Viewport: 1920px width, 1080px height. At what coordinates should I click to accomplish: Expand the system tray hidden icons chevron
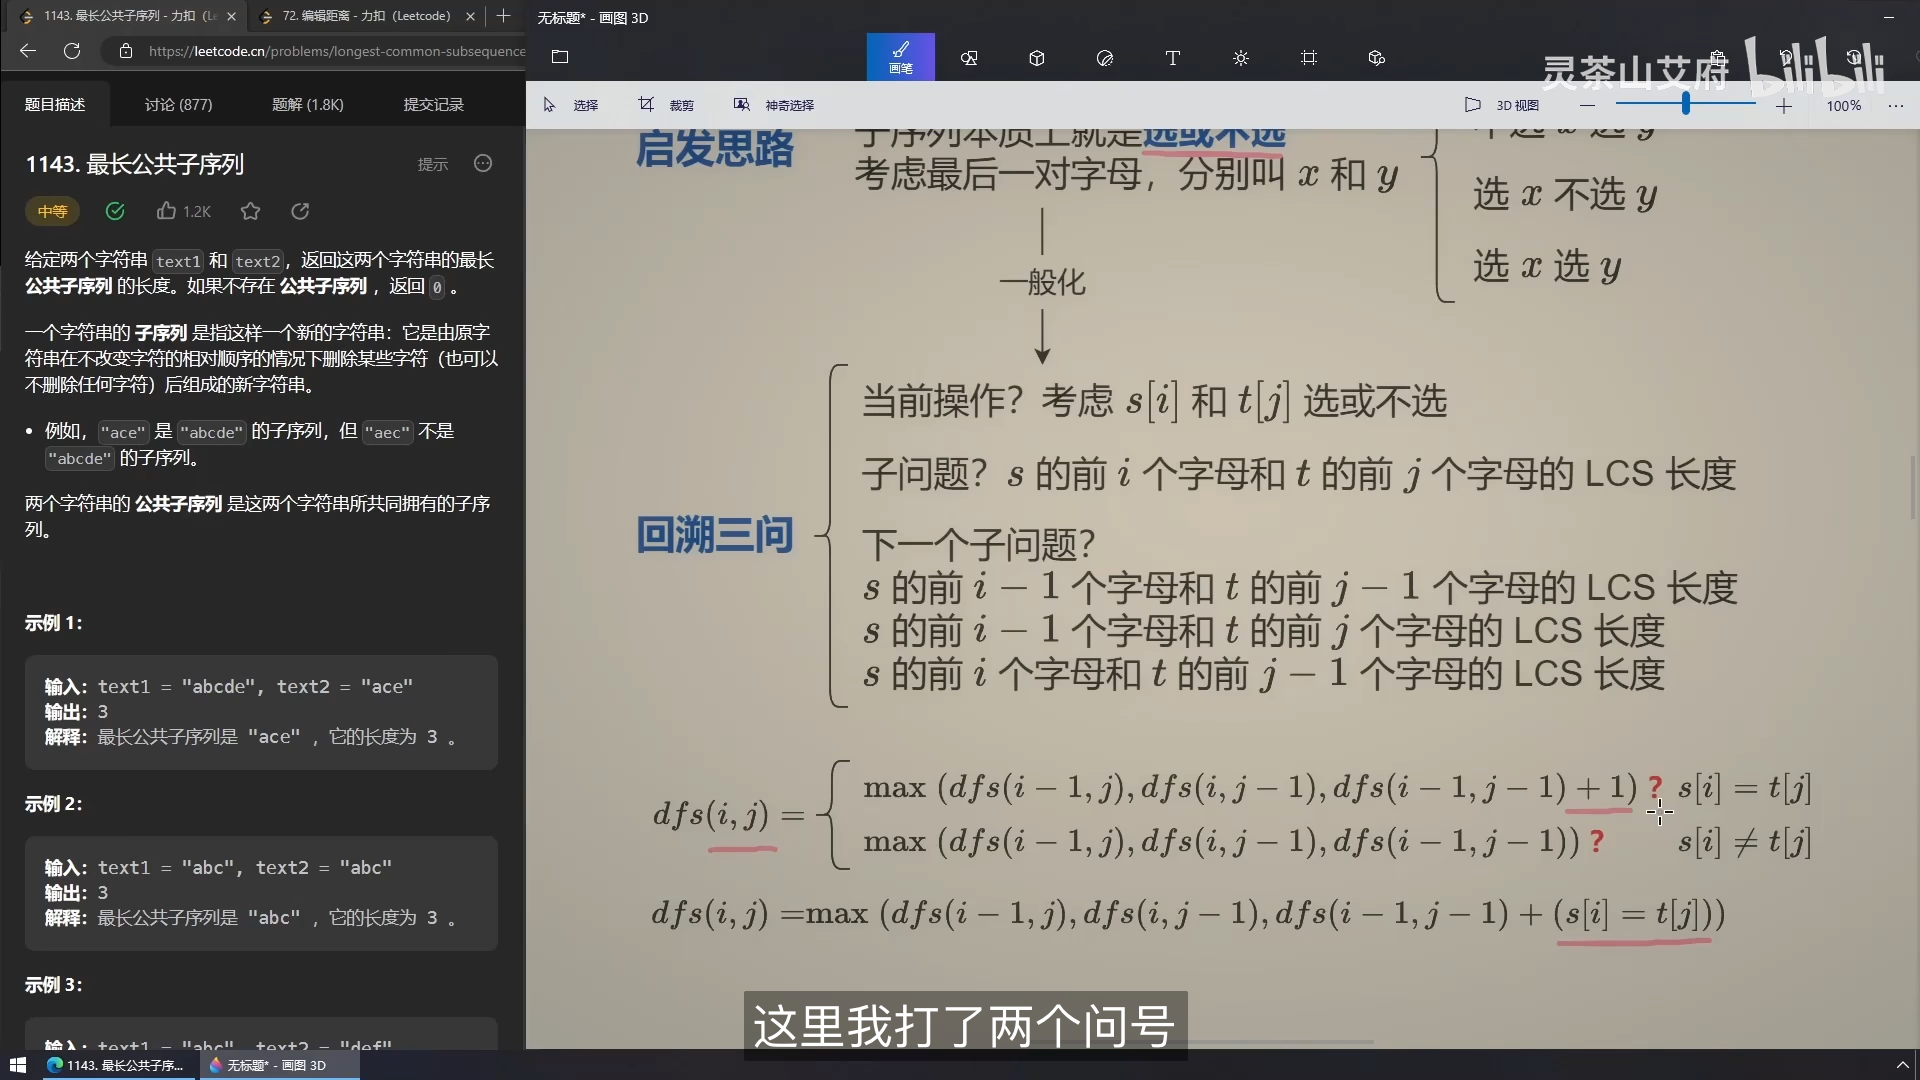click(1903, 1065)
